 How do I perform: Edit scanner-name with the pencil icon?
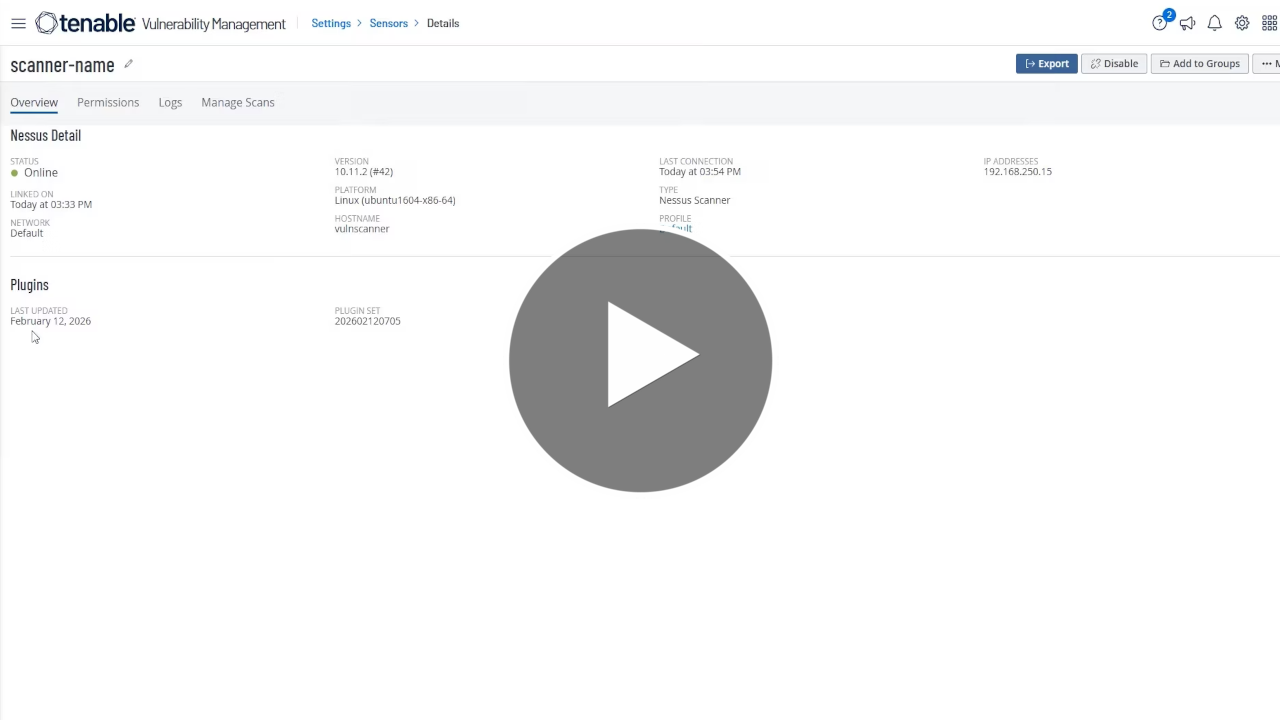pos(128,65)
